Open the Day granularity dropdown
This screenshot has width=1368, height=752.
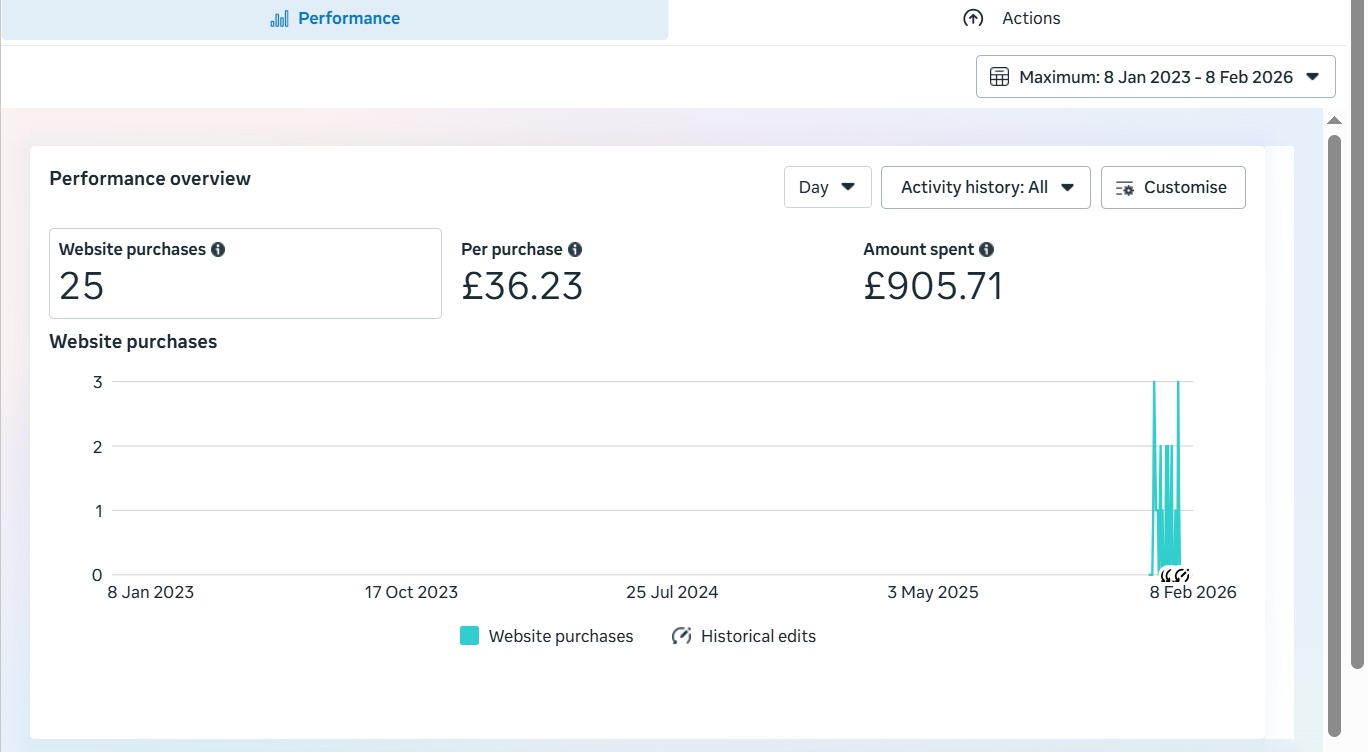pyautogui.click(x=827, y=187)
